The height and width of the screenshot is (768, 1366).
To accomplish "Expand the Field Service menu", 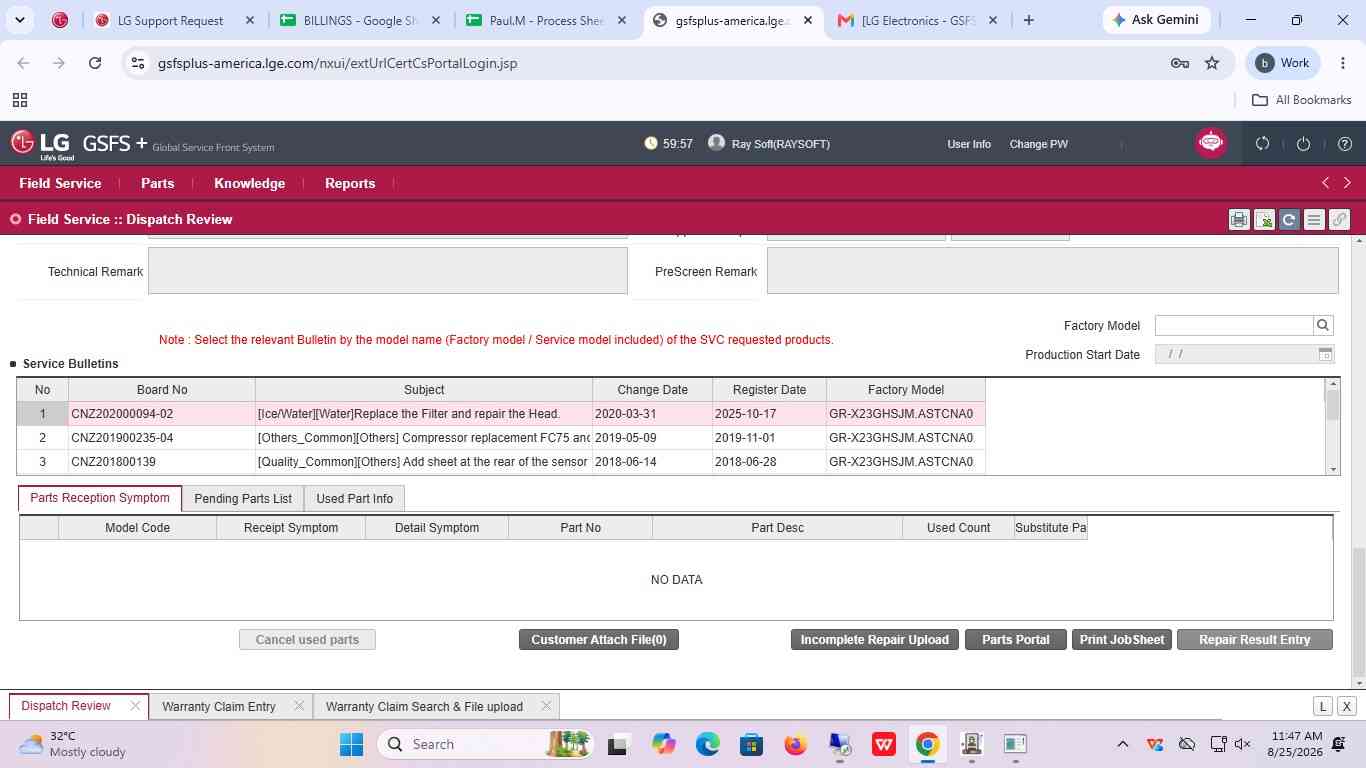I will (x=60, y=183).
